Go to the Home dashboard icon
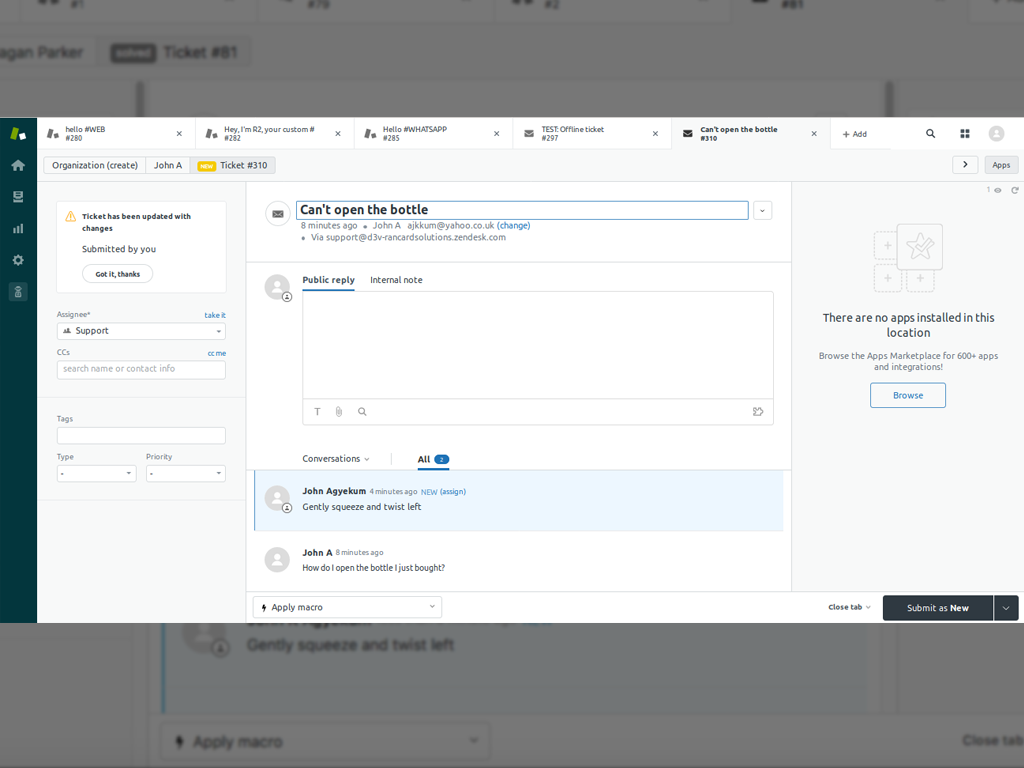Viewport: 1024px width, 768px height. click(x=18, y=165)
